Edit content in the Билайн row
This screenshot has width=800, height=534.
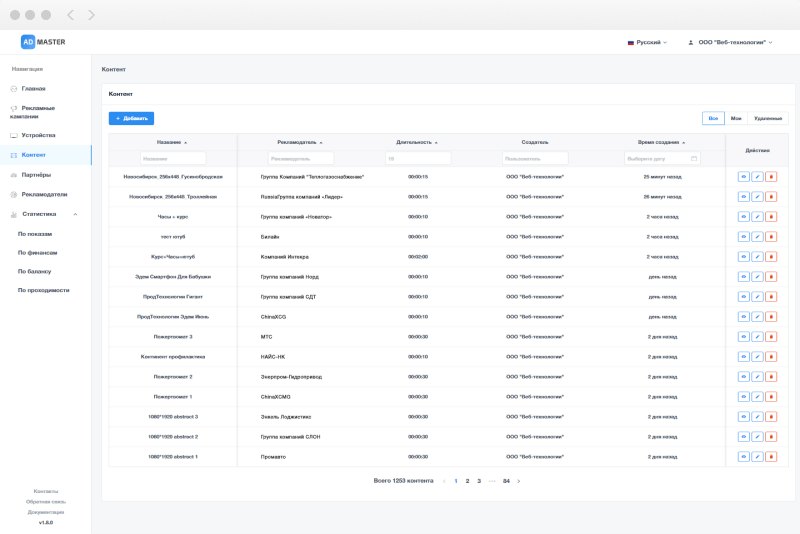click(x=757, y=237)
